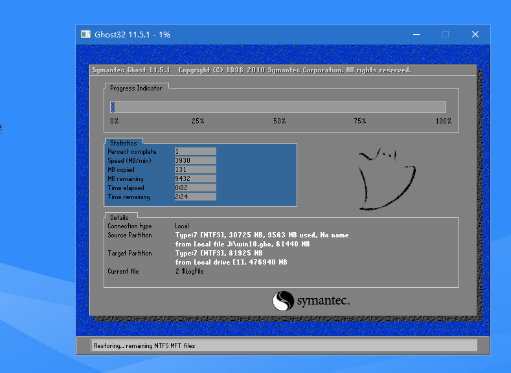This screenshot has height=373, width=511.
Task: Select the Time elapsed value field
Action: click(x=195, y=188)
